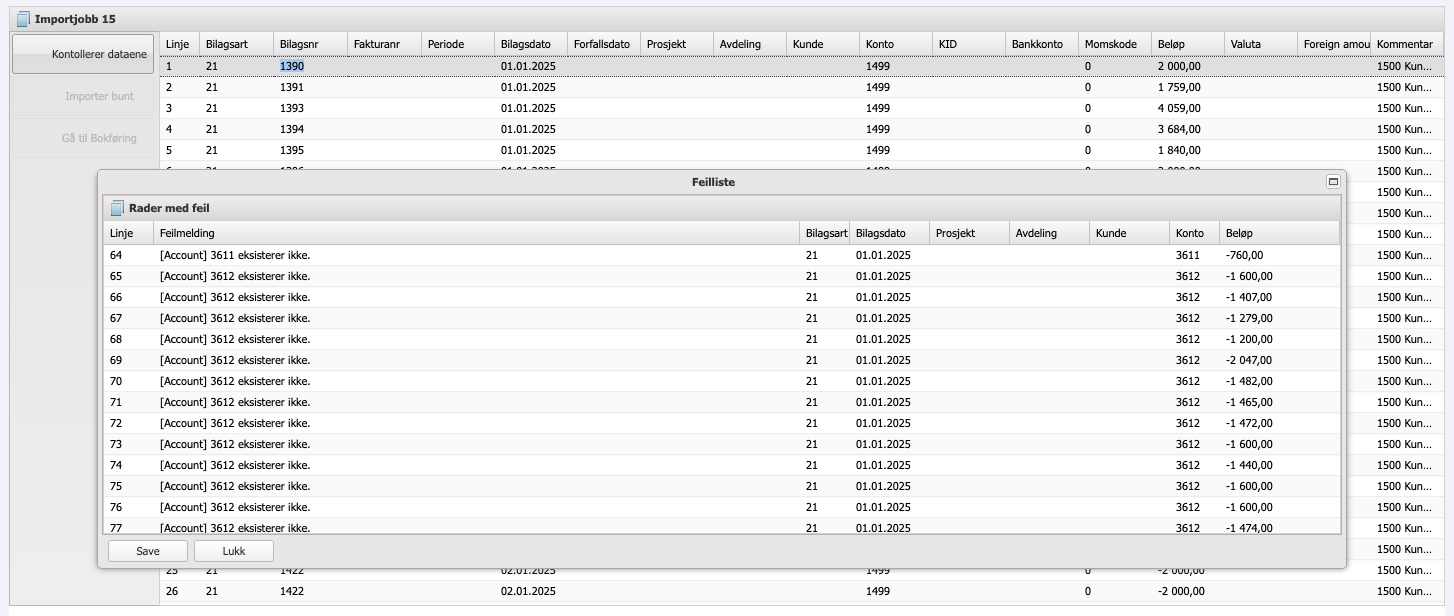1454x616 pixels.
Task: Click the Forfallsdato column header
Action: click(602, 44)
